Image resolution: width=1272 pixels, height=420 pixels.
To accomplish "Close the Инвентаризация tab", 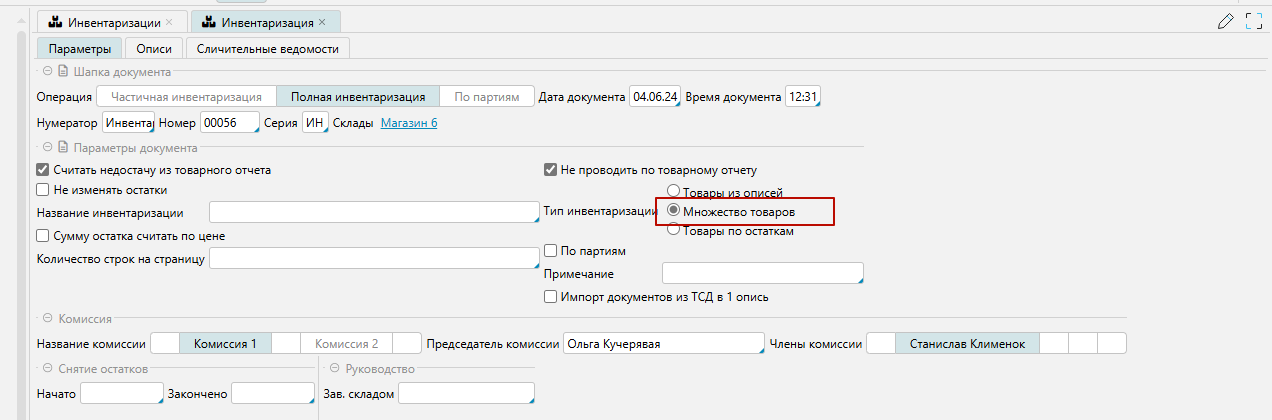I will (322, 21).
